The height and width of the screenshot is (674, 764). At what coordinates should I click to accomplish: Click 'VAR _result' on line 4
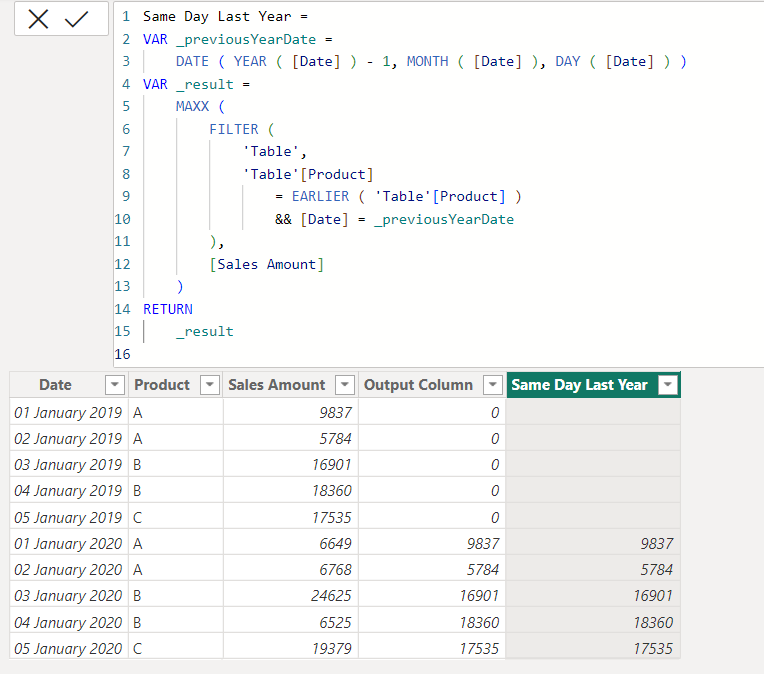pos(188,84)
